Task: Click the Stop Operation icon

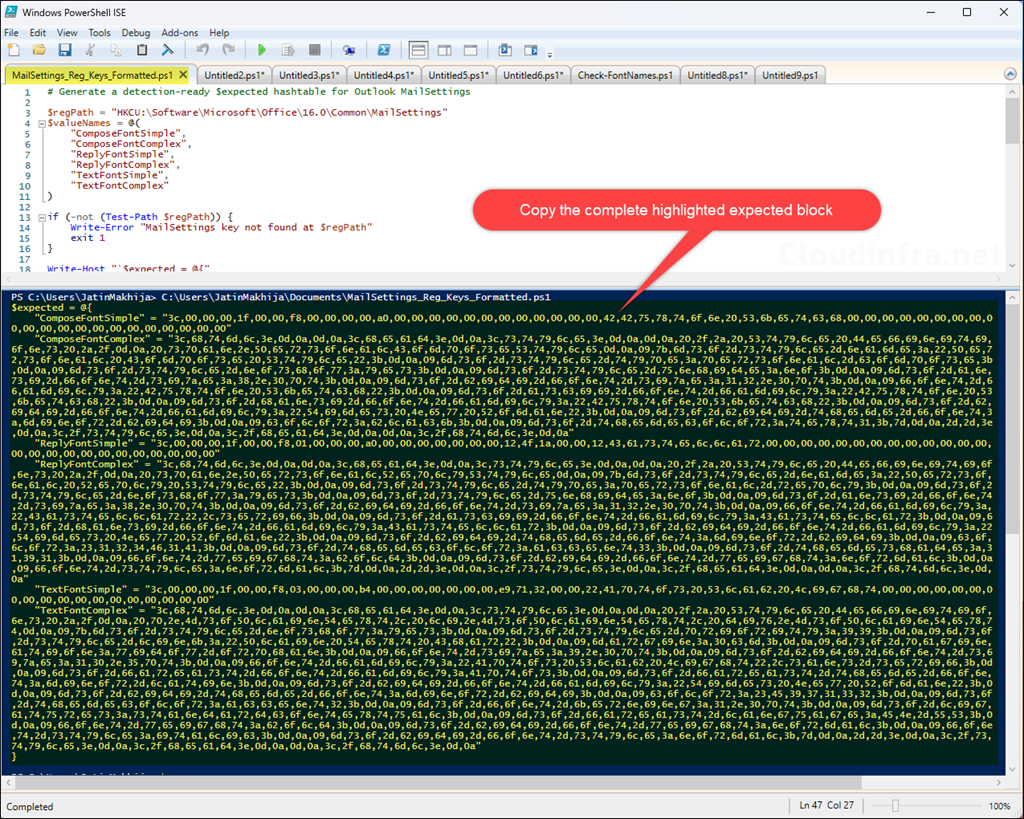Action: pyautogui.click(x=313, y=50)
